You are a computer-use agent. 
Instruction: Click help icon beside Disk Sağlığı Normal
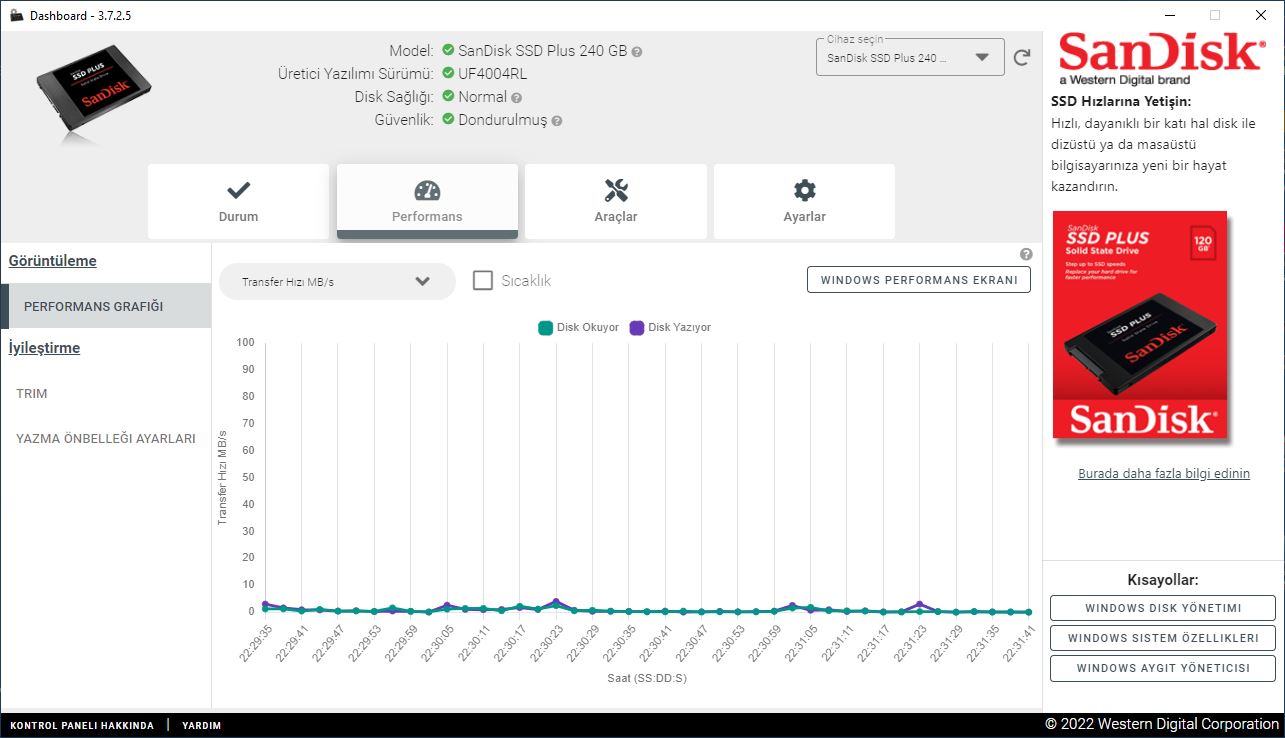click(x=516, y=98)
